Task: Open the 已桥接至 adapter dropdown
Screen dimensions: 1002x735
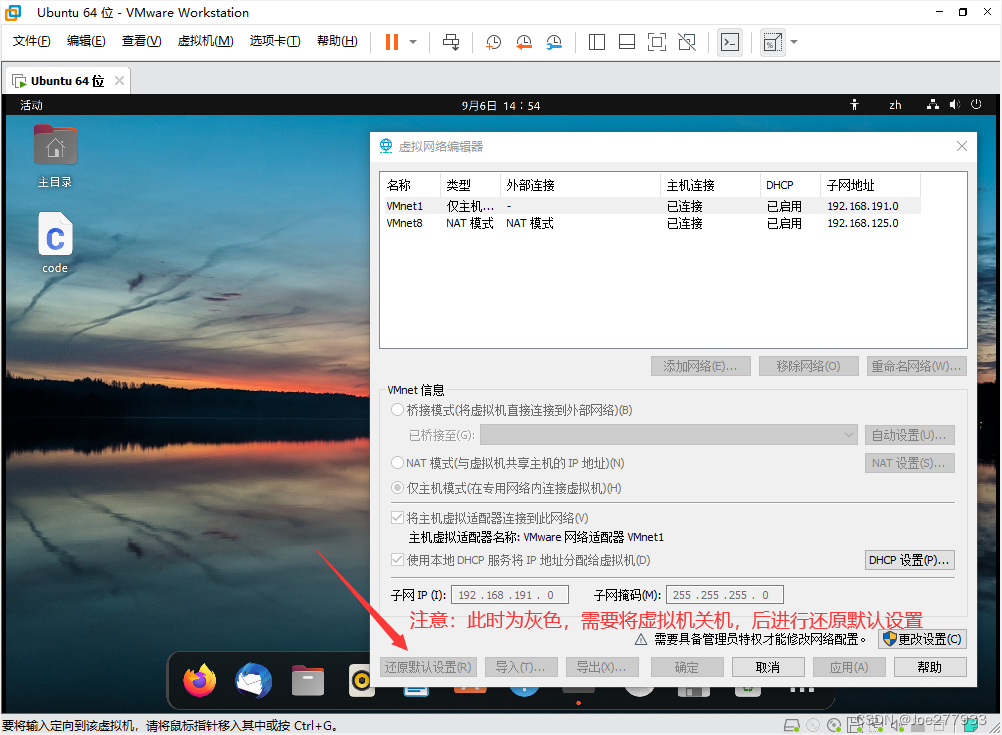Action: (668, 435)
